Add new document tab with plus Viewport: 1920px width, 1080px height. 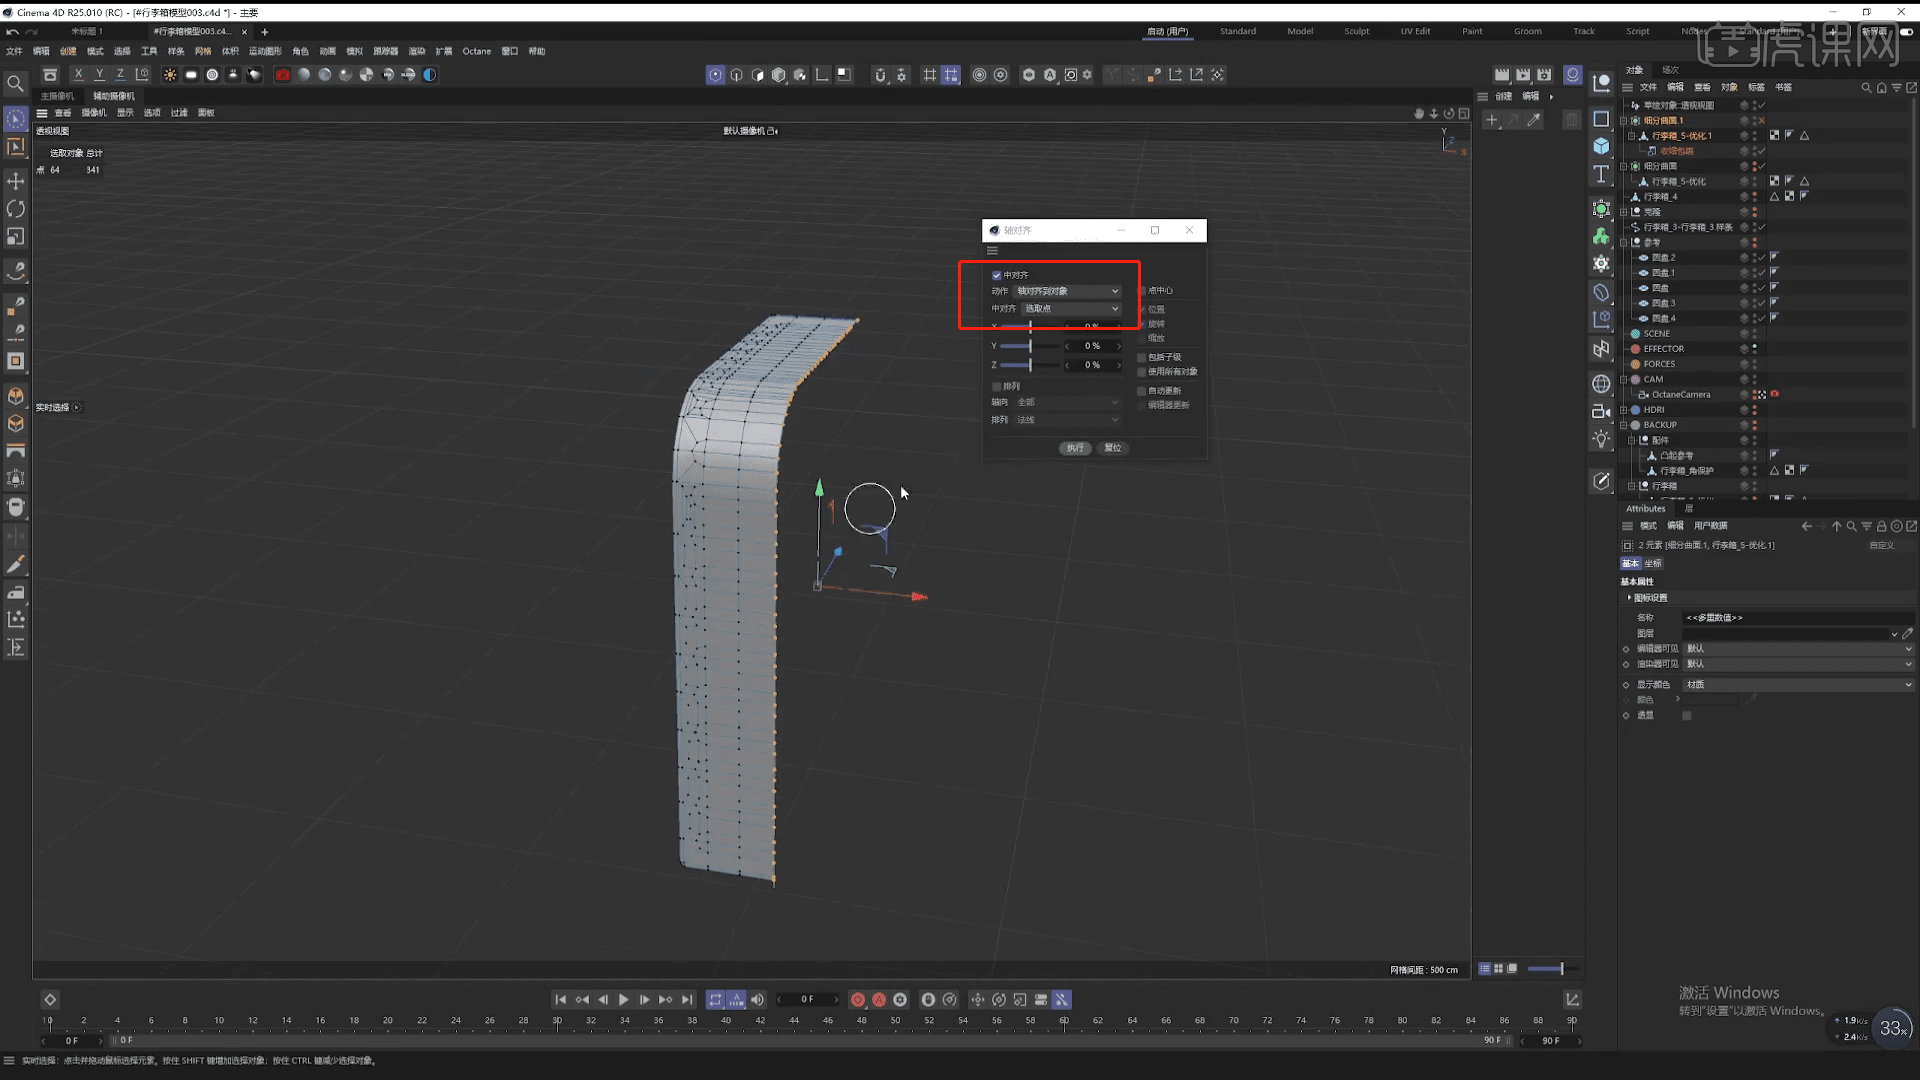point(265,32)
